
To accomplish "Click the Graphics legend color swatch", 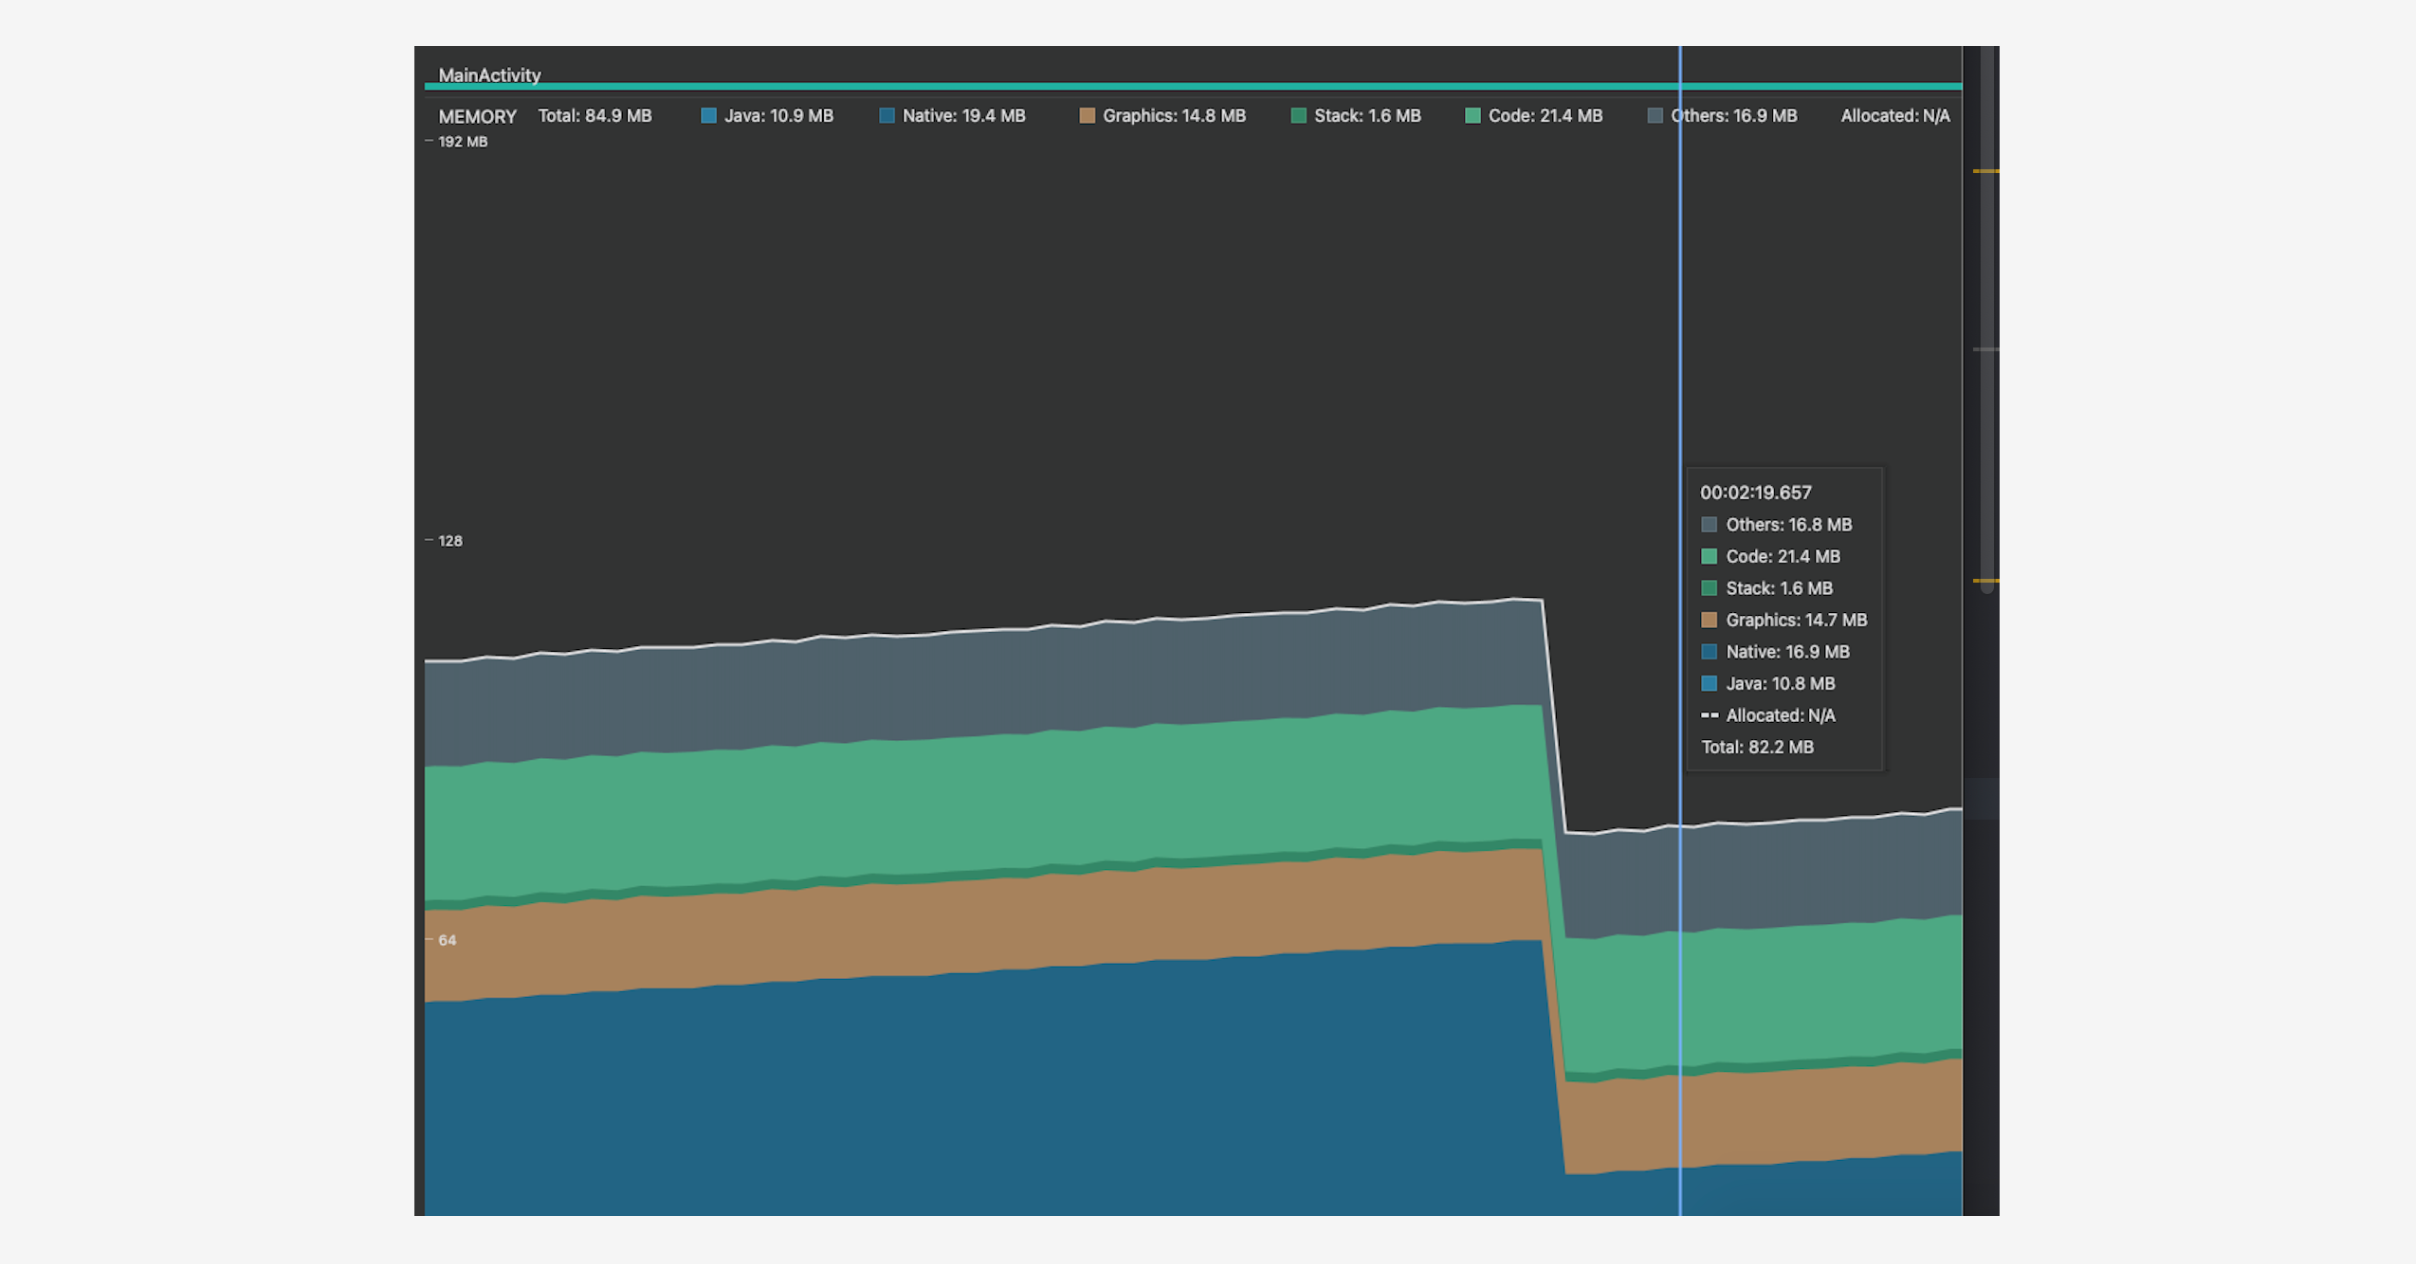I will (1086, 116).
